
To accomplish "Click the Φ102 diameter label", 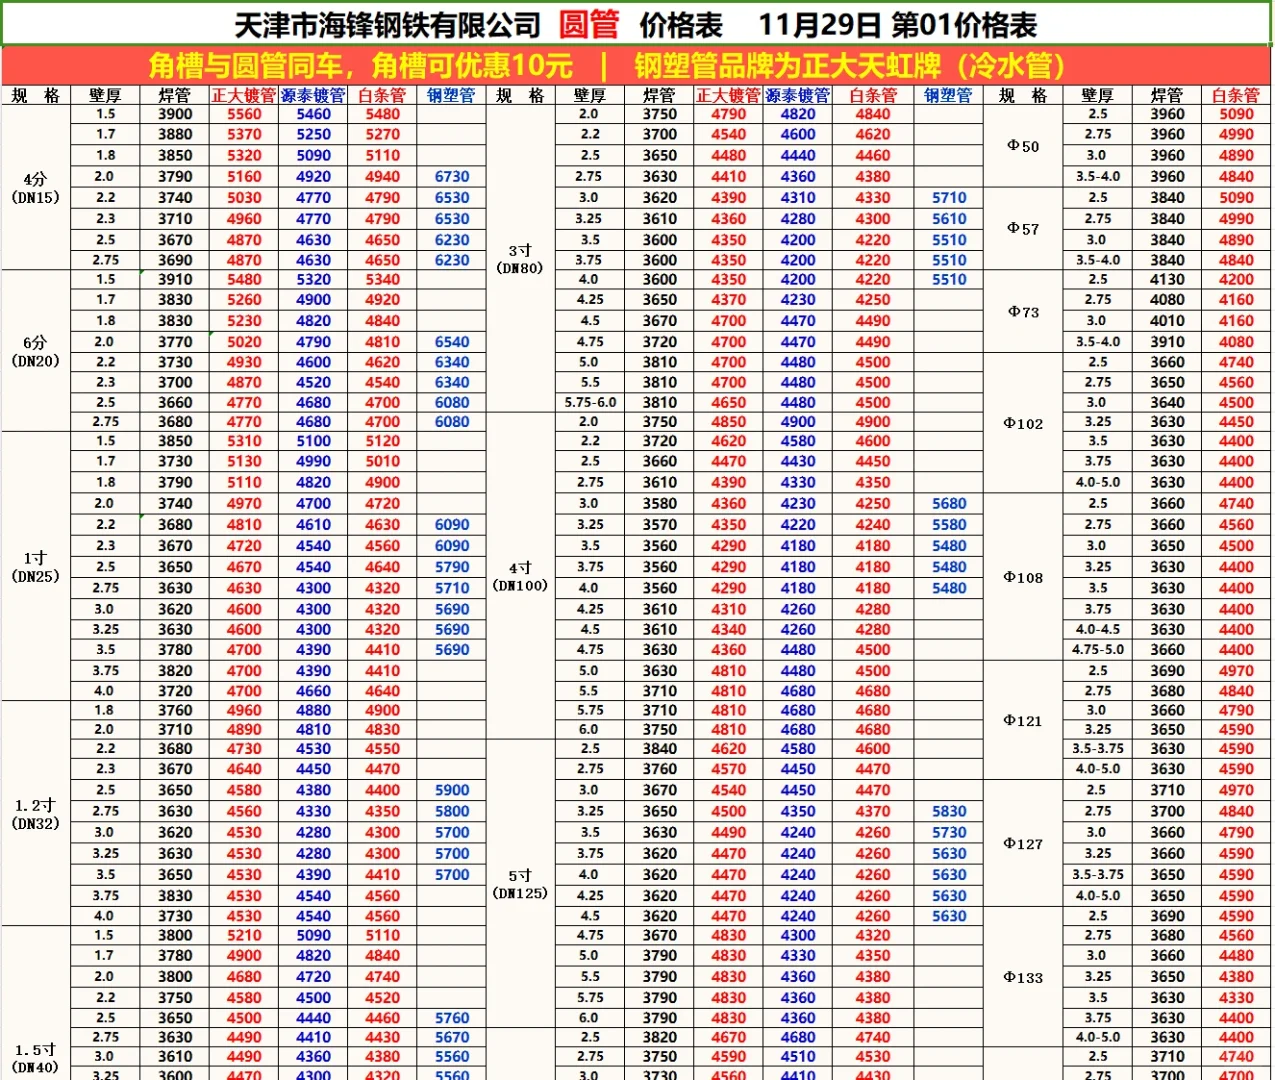I will (1022, 423).
